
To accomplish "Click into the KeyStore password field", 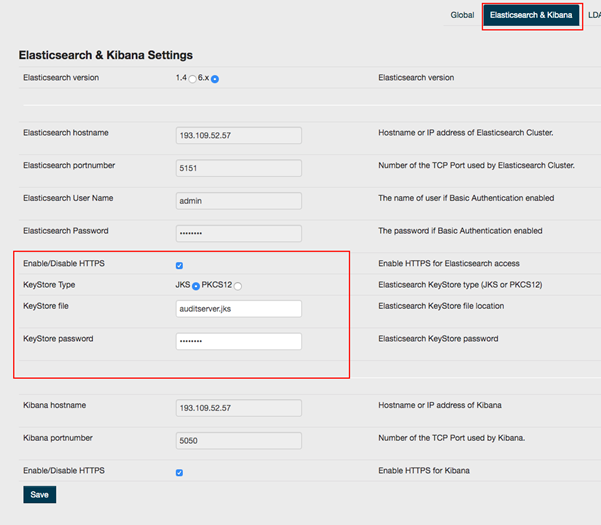I will click(x=238, y=341).
